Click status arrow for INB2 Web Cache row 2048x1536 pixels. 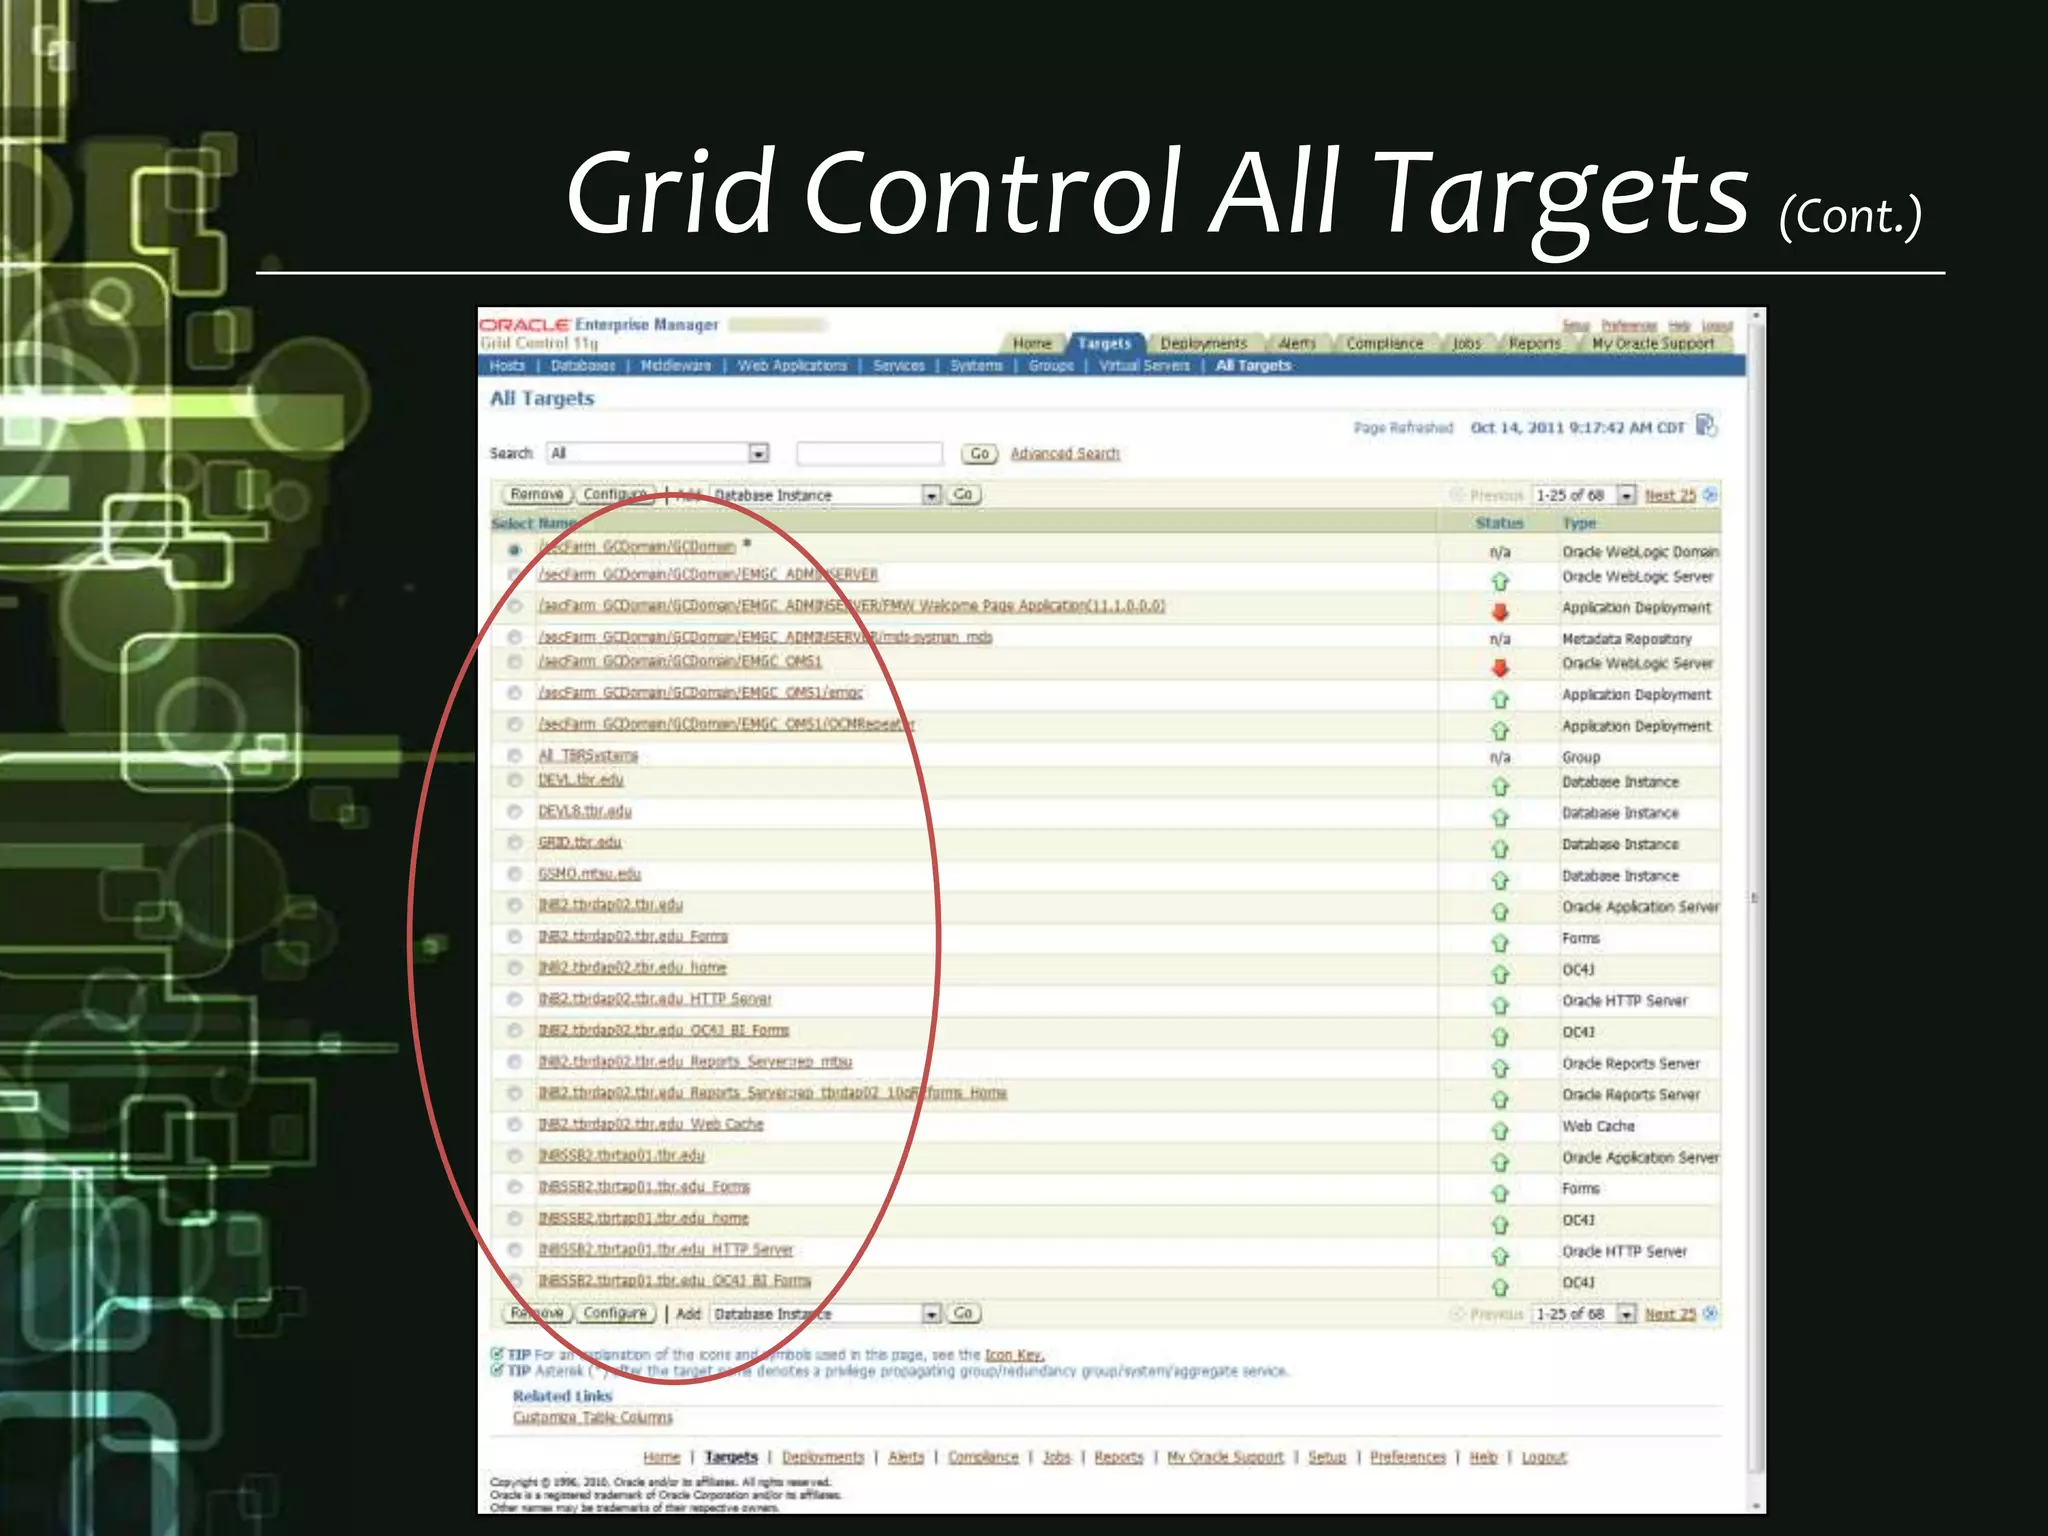coord(1500,1131)
